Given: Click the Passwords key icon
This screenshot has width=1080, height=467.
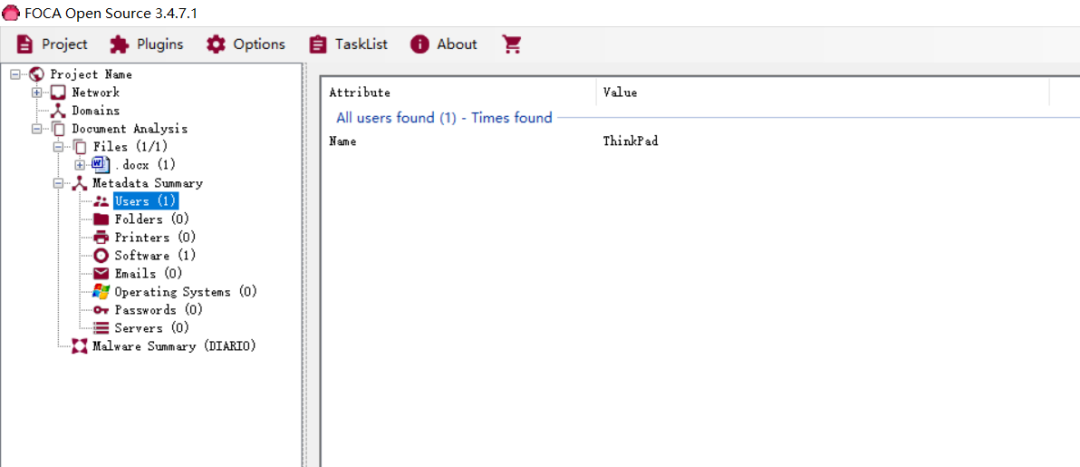Looking at the screenshot, I should click(x=101, y=310).
